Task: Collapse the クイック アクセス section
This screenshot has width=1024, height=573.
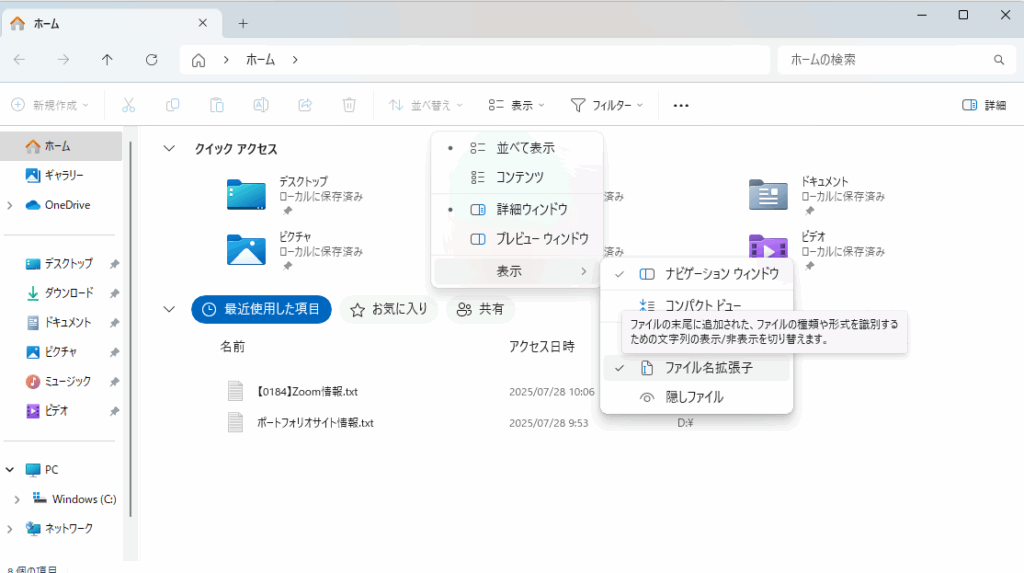Action: point(169,148)
